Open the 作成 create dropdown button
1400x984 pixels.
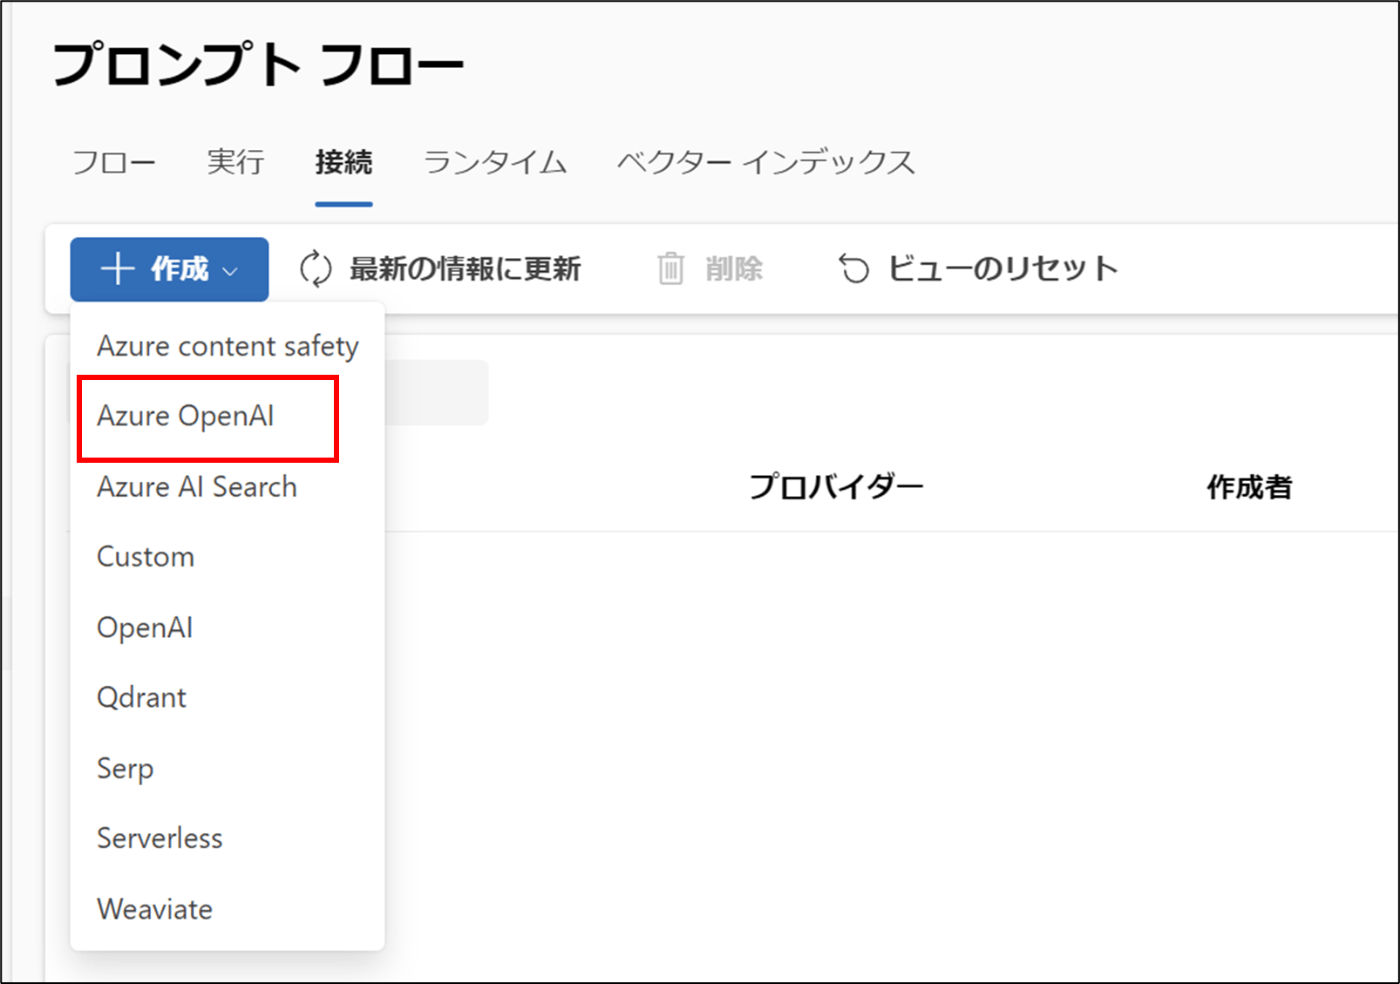coord(169,269)
